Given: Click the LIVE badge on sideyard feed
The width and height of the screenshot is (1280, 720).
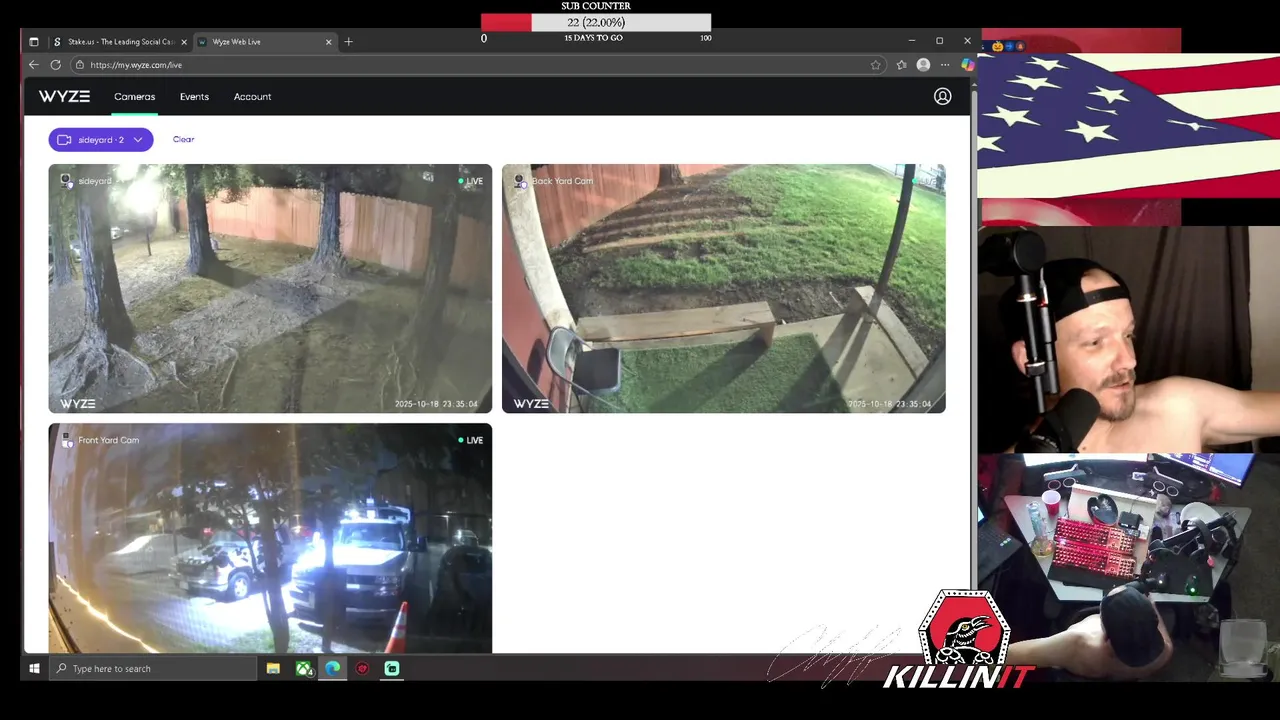Looking at the screenshot, I should click(471, 181).
